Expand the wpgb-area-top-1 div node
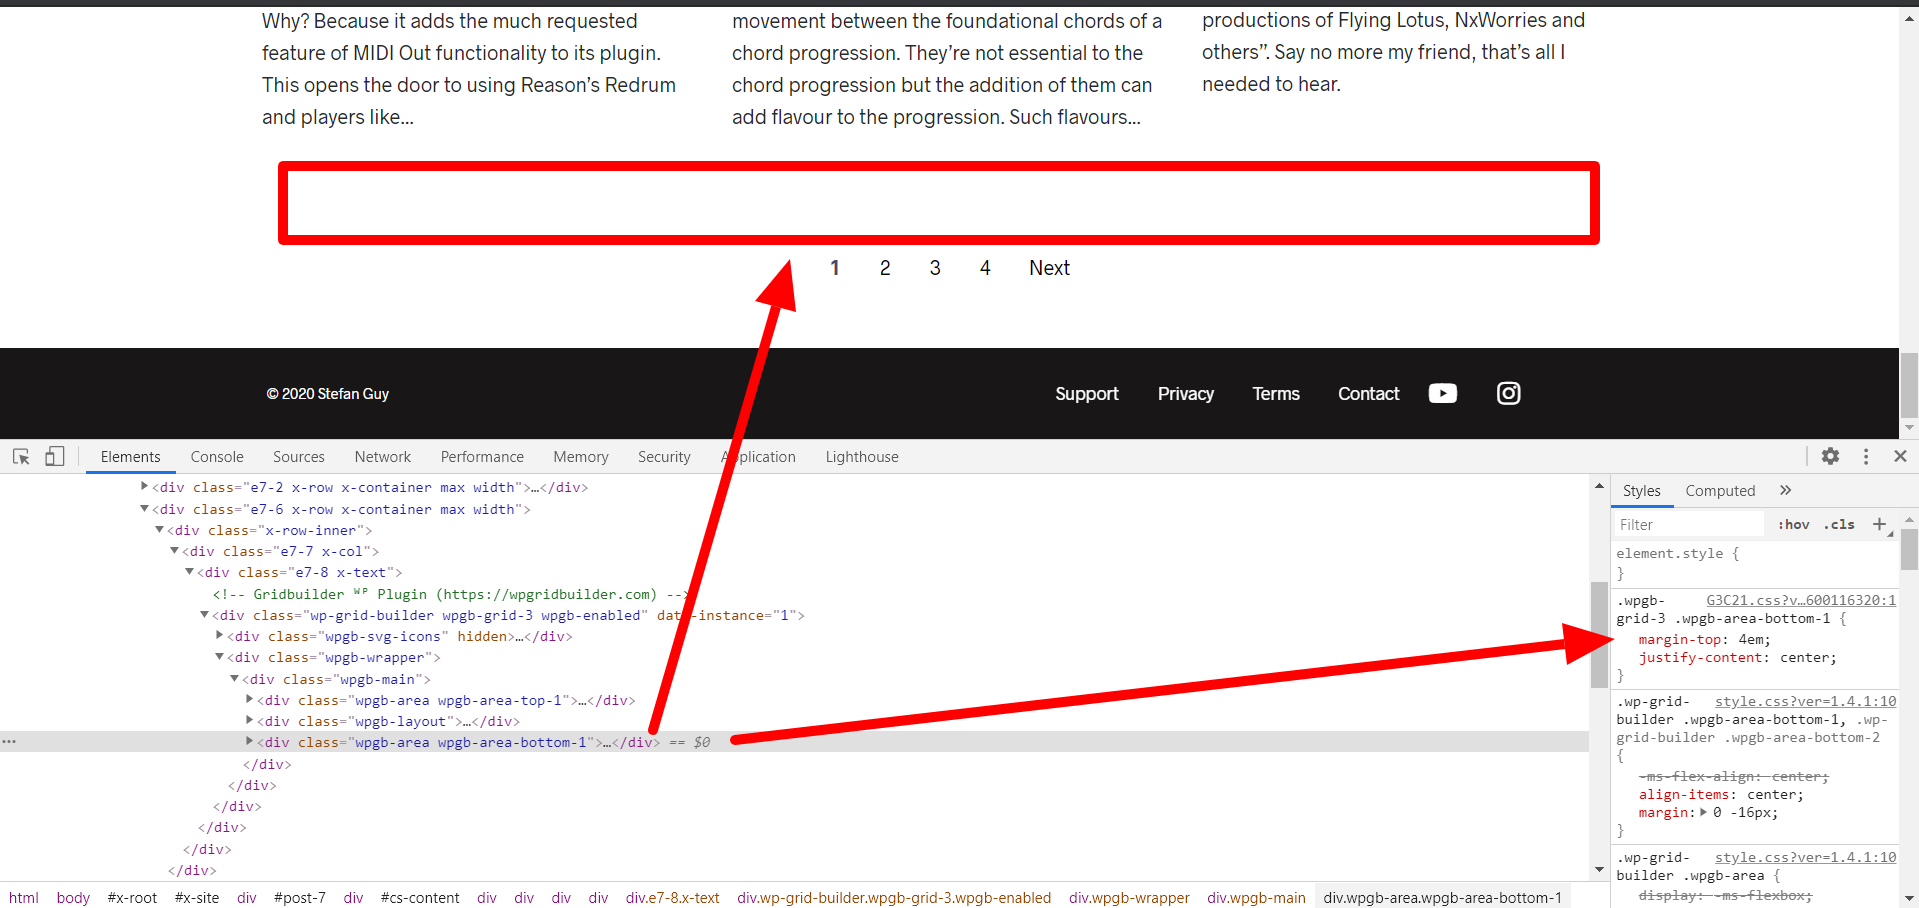1919x908 pixels. click(x=249, y=699)
